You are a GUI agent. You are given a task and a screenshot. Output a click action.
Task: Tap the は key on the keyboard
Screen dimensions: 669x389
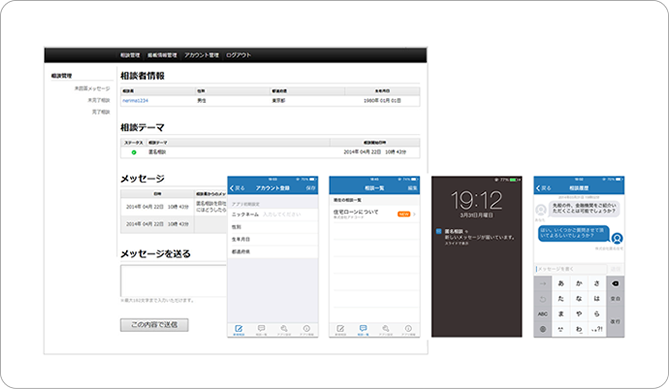[597, 299]
